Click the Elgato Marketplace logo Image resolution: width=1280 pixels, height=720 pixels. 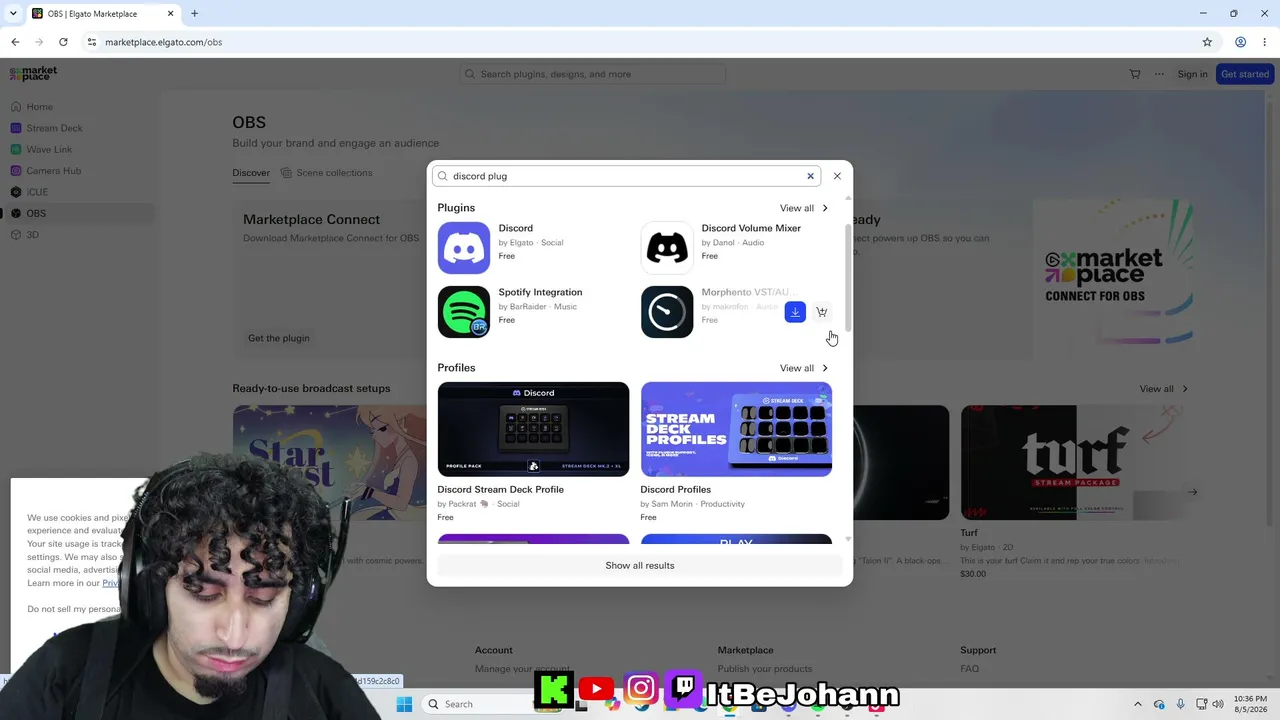click(x=33, y=74)
